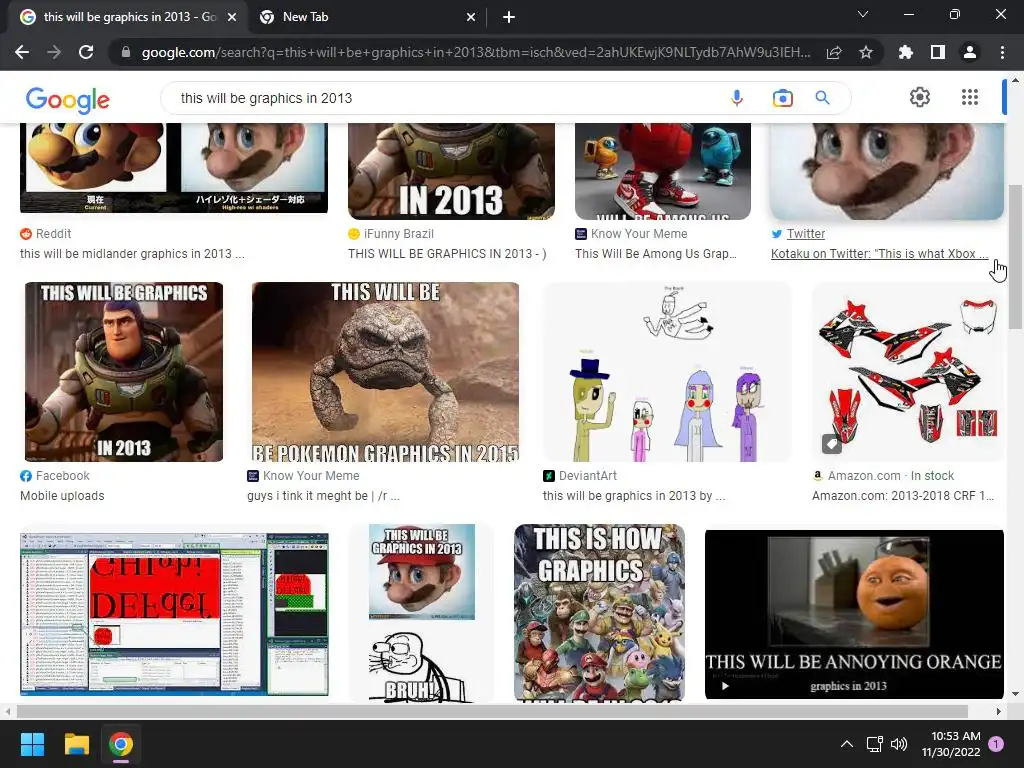The image size is (1024, 768).
Task: Open the 'This is how graphics' Smash meme
Action: (599, 613)
